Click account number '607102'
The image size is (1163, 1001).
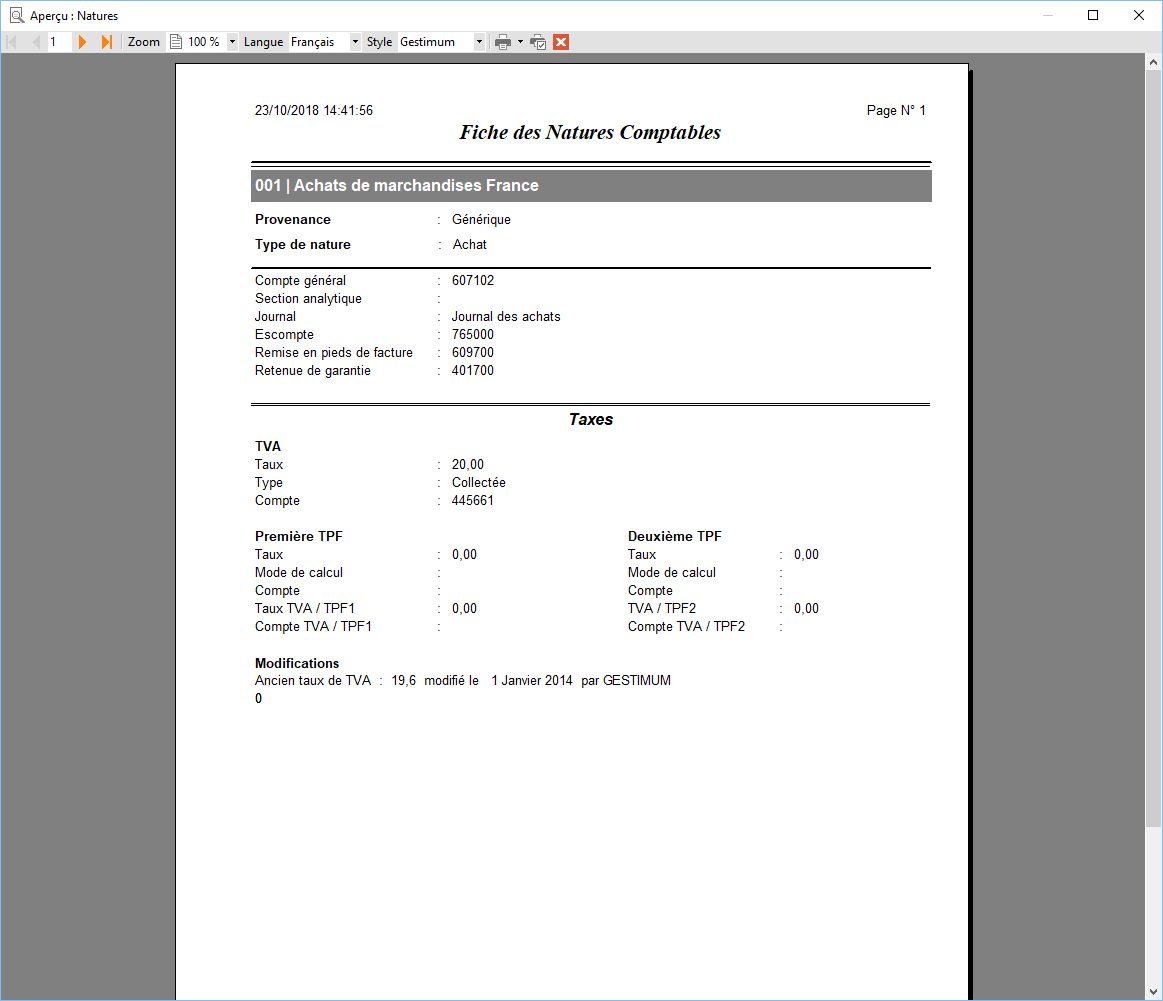tap(472, 280)
